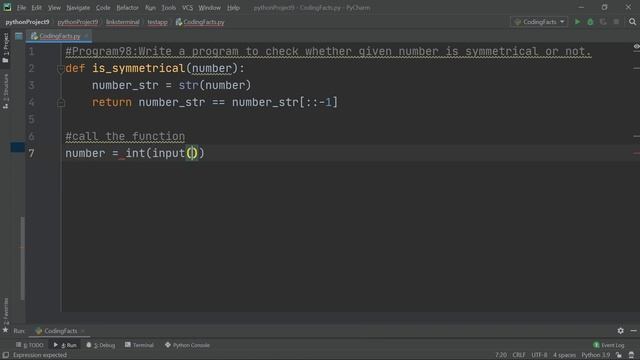
Task: Toggle the Structure tool window sidebar button
Action: tap(5, 91)
